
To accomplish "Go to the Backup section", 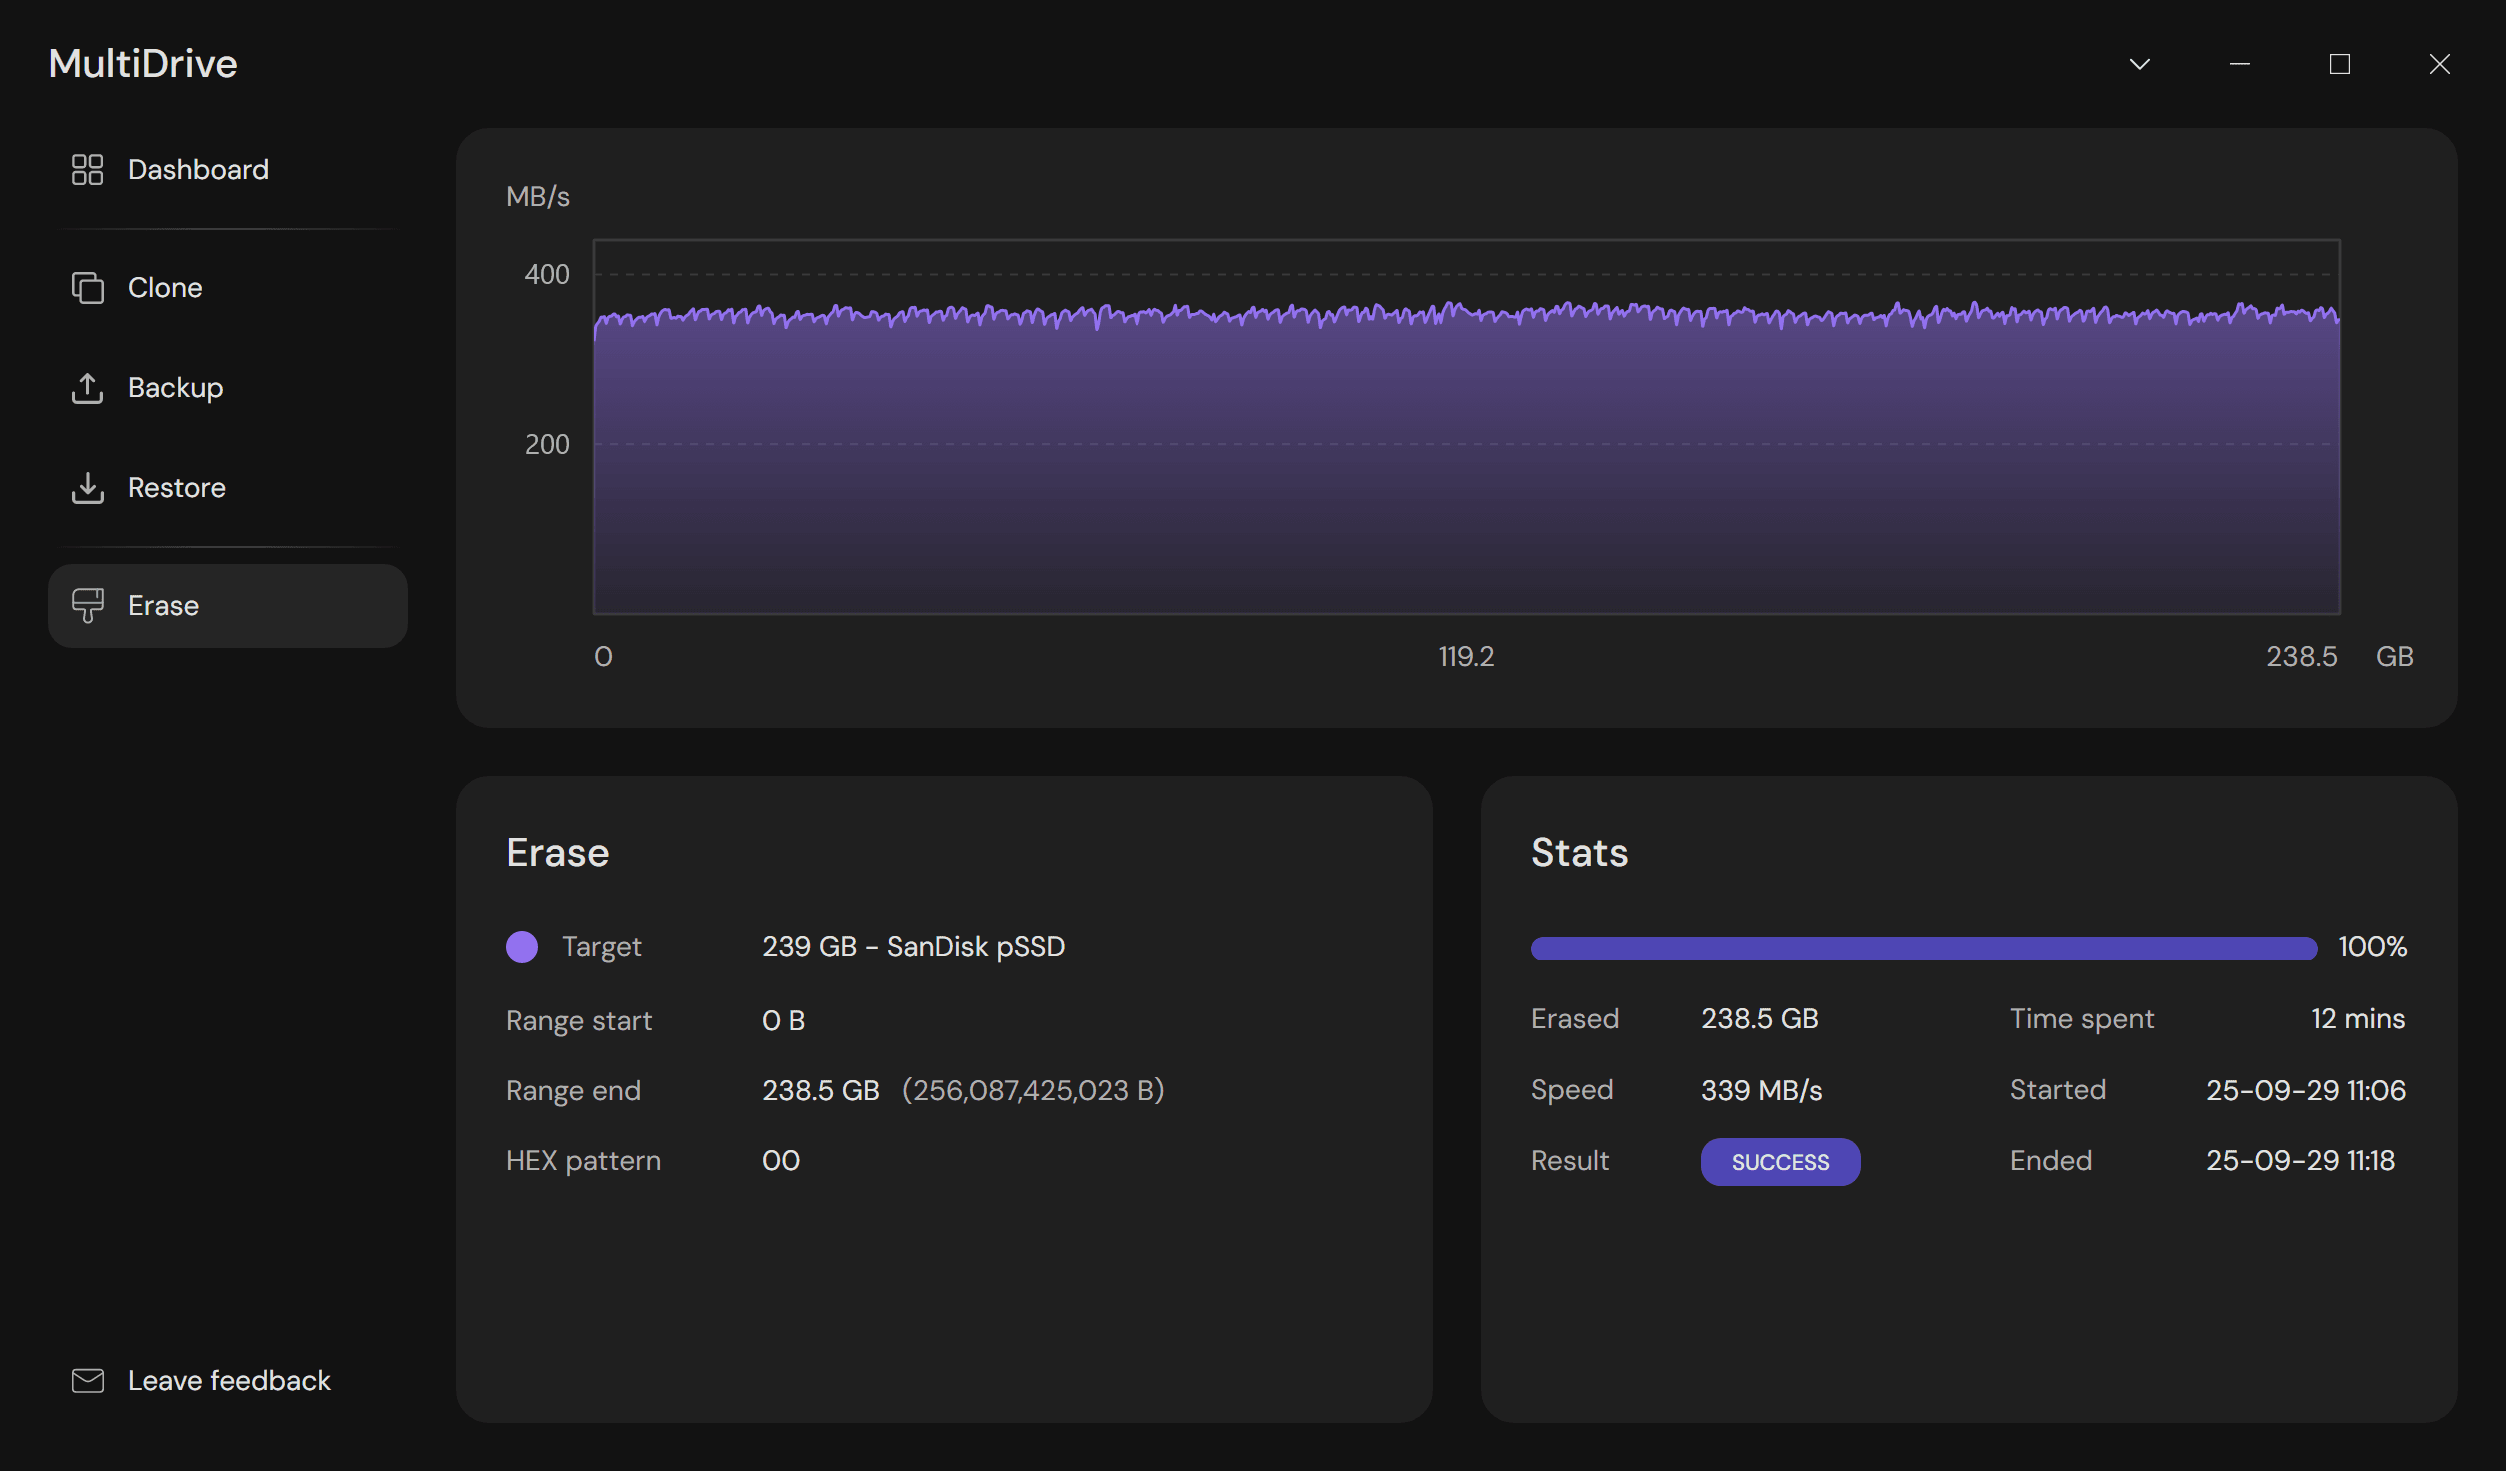I will click(175, 388).
